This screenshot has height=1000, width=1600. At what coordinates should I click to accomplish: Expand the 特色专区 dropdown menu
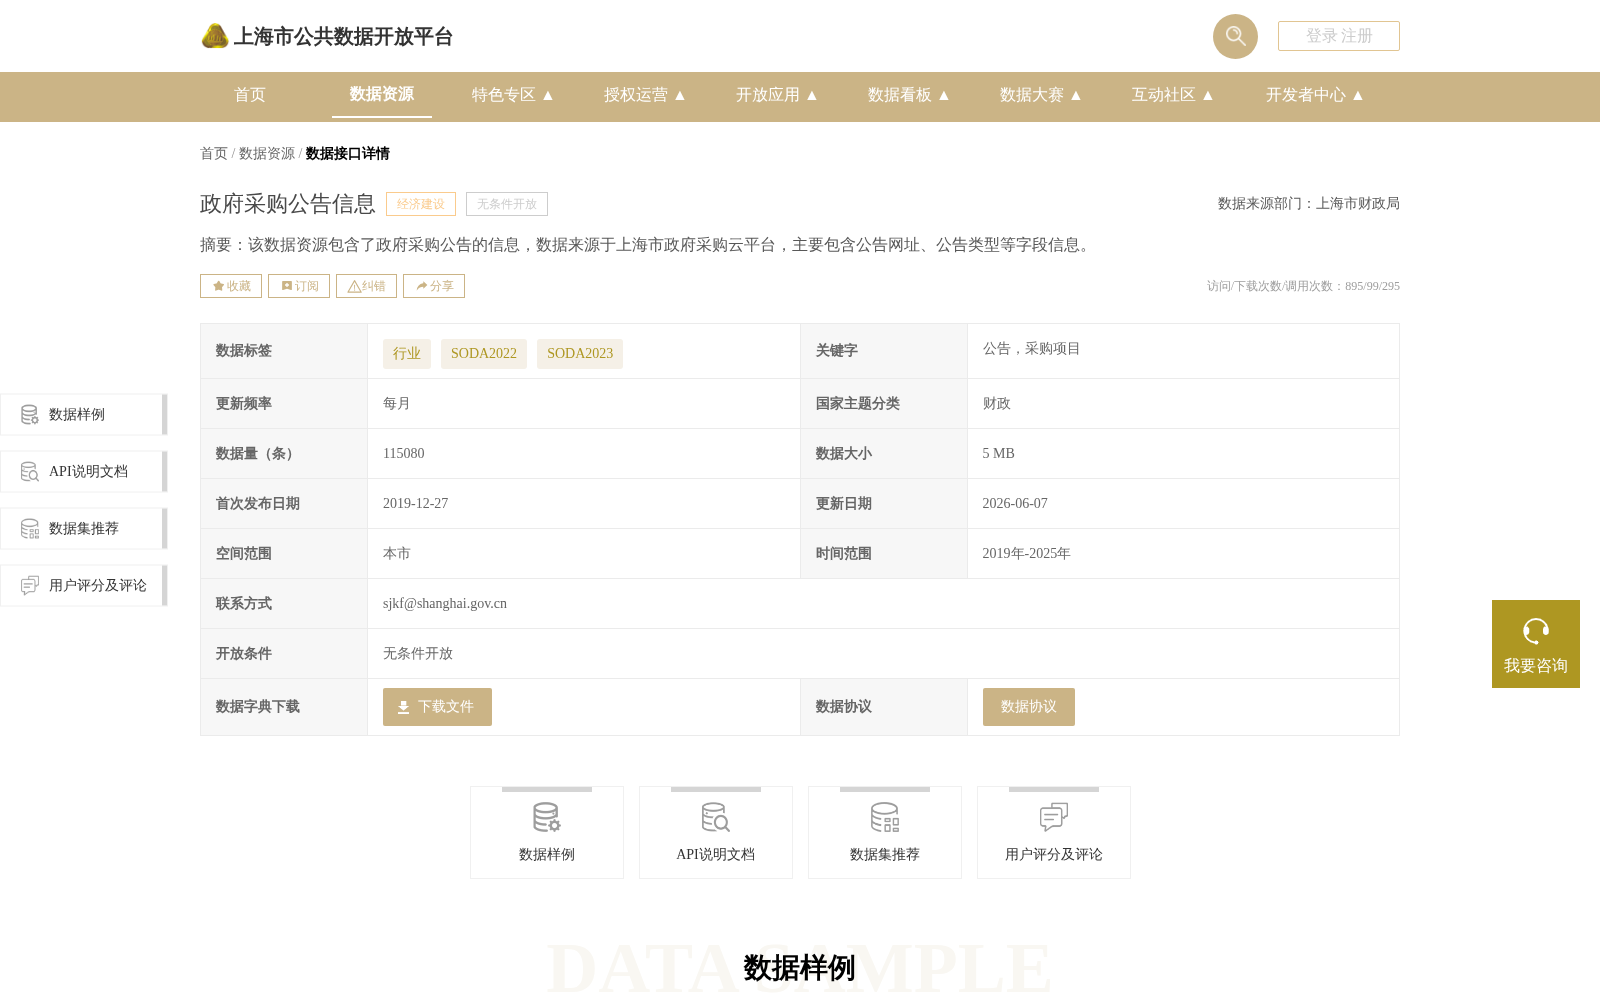coord(513,95)
